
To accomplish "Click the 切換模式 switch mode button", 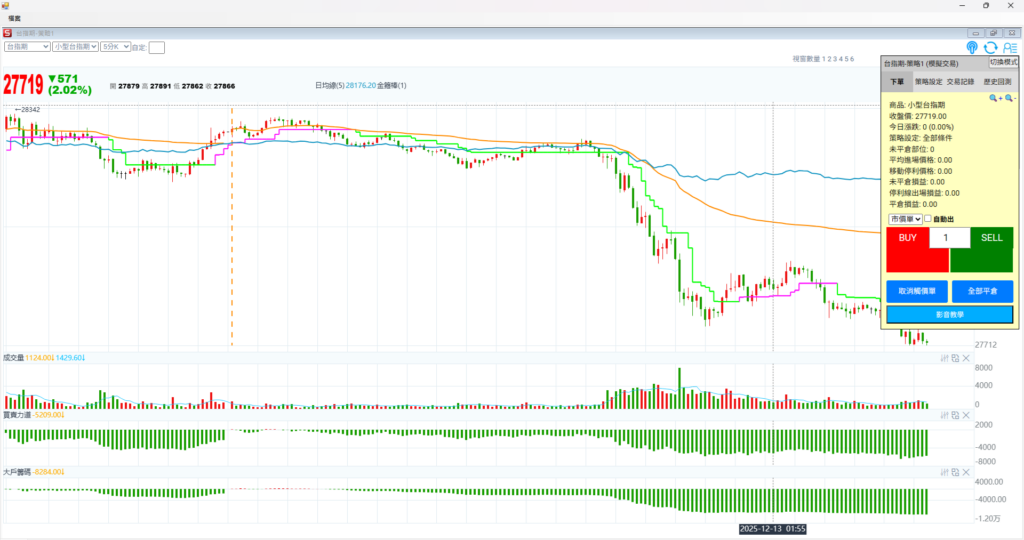I will tap(1002, 62).
